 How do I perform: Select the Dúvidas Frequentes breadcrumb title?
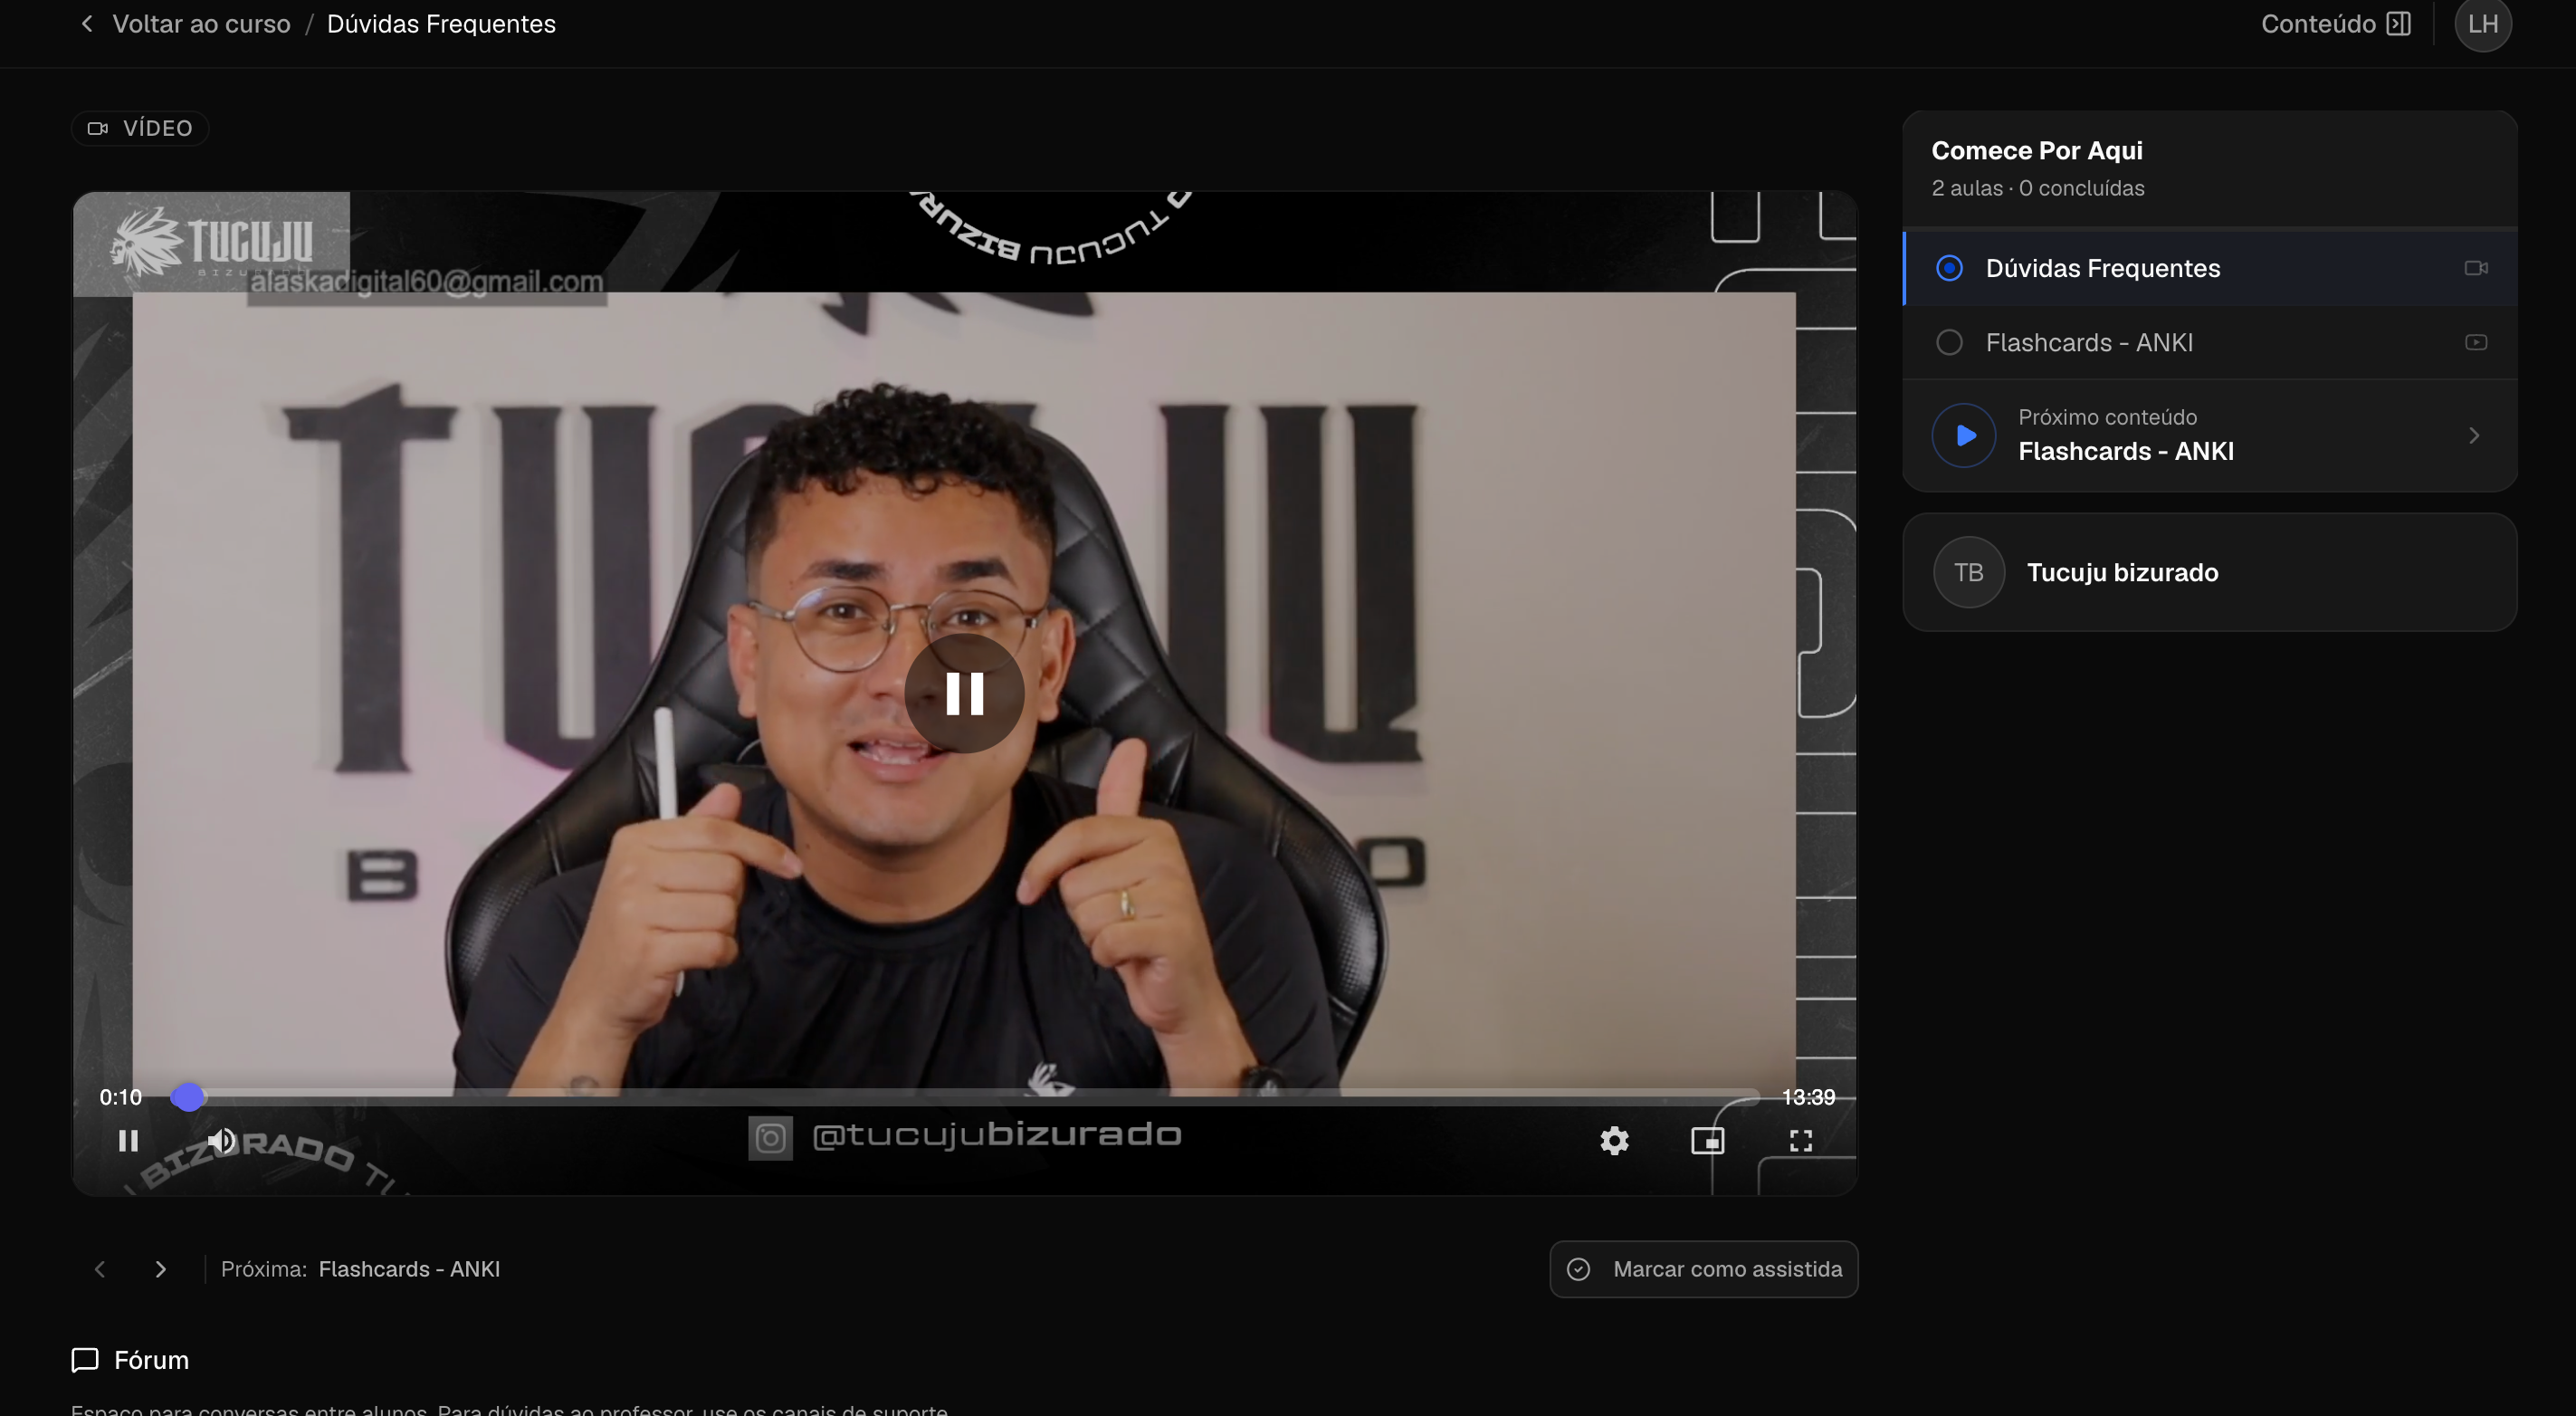point(441,24)
